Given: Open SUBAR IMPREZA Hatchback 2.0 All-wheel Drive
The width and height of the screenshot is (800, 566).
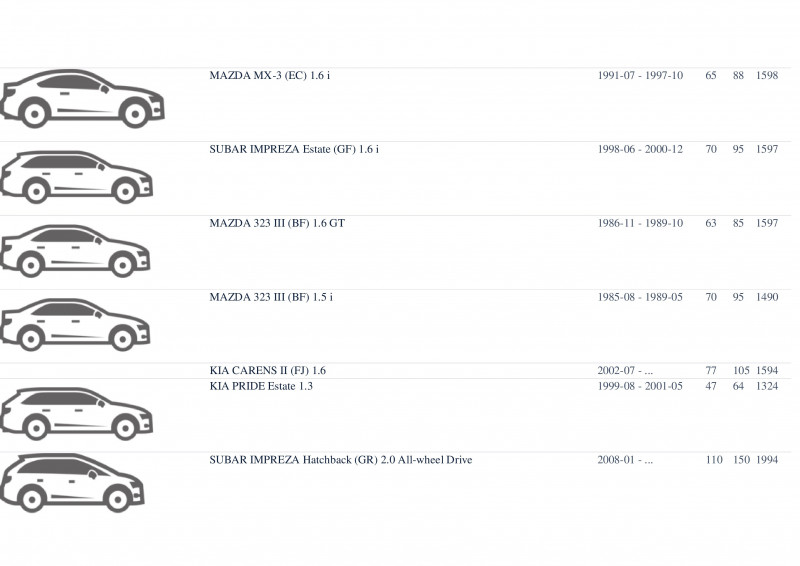Looking at the screenshot, I should pyautogui.click(x=341, y=460).
